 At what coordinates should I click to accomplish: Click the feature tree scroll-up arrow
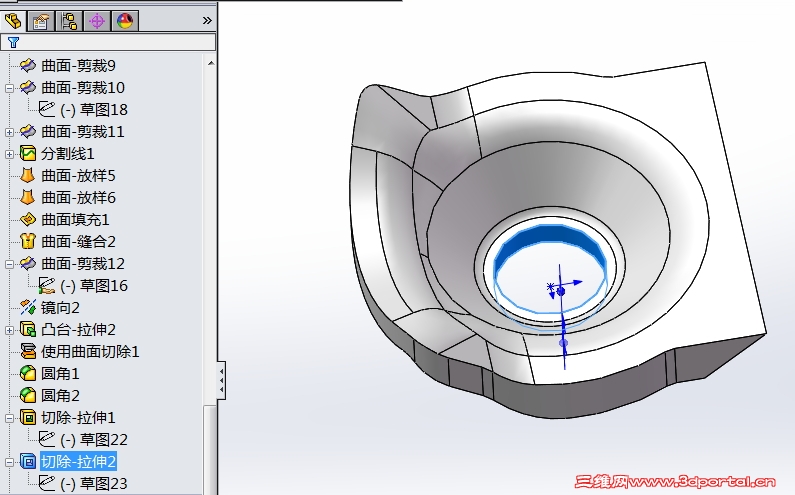tap(211, 63)
